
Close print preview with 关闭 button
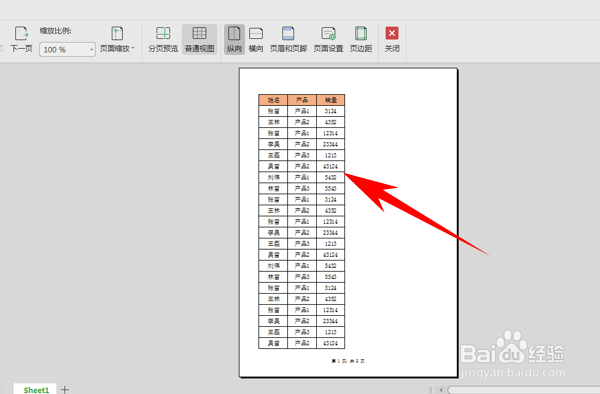point(392,39)
